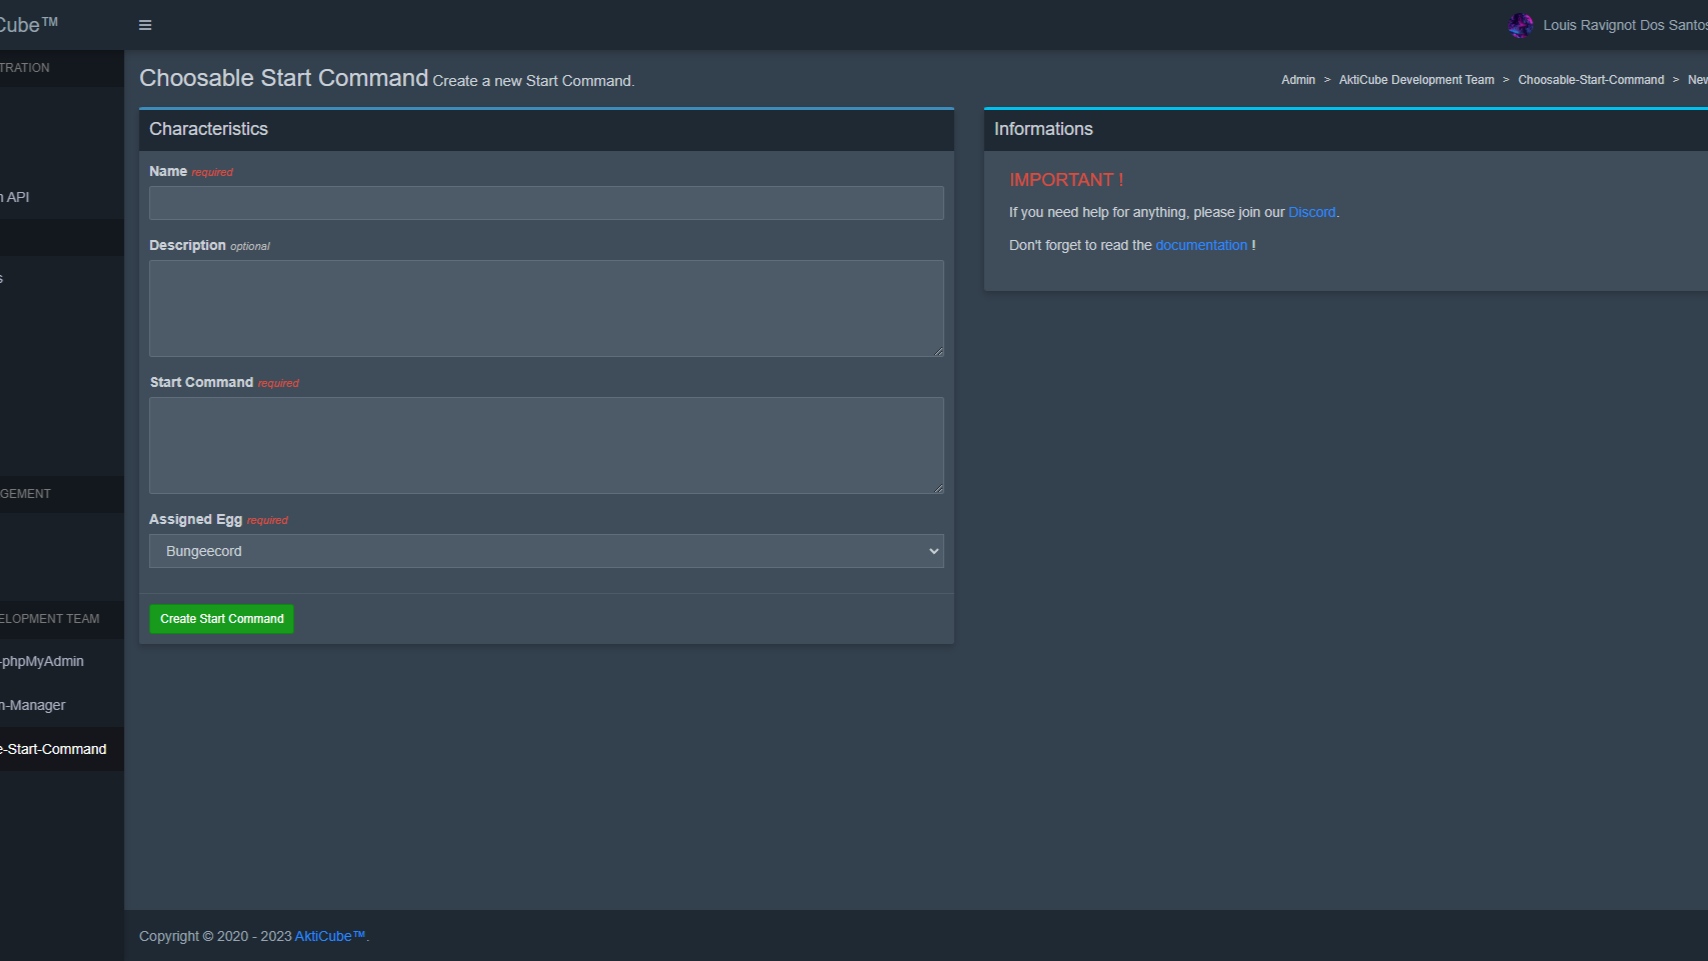Toggle the hamburger sidebar menu icon
The image size is (1708, 961).
click(145, 25)
